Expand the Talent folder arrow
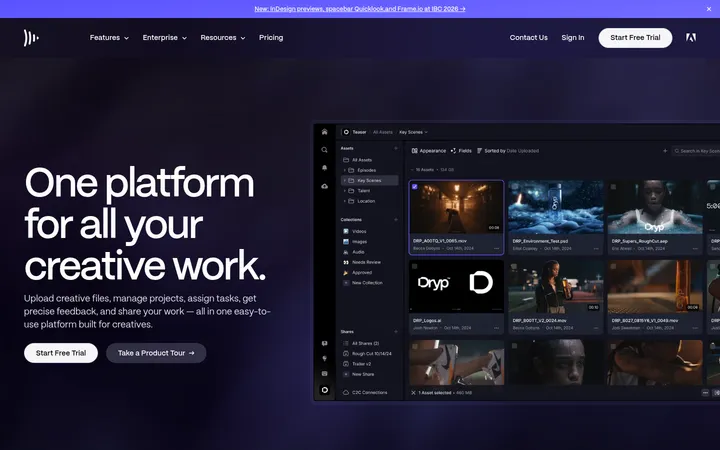This screenshot has height=450, width=720. click(345, 191)
